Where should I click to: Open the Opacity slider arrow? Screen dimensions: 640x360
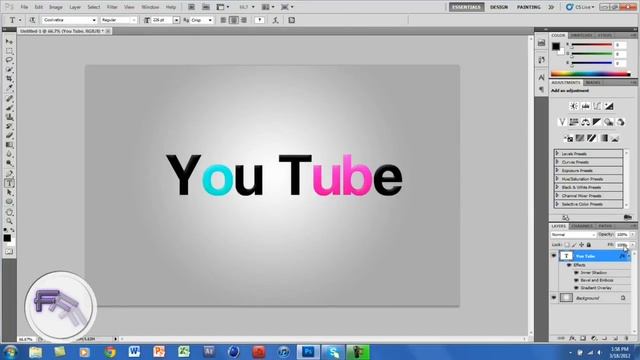(x=633, y=235)
